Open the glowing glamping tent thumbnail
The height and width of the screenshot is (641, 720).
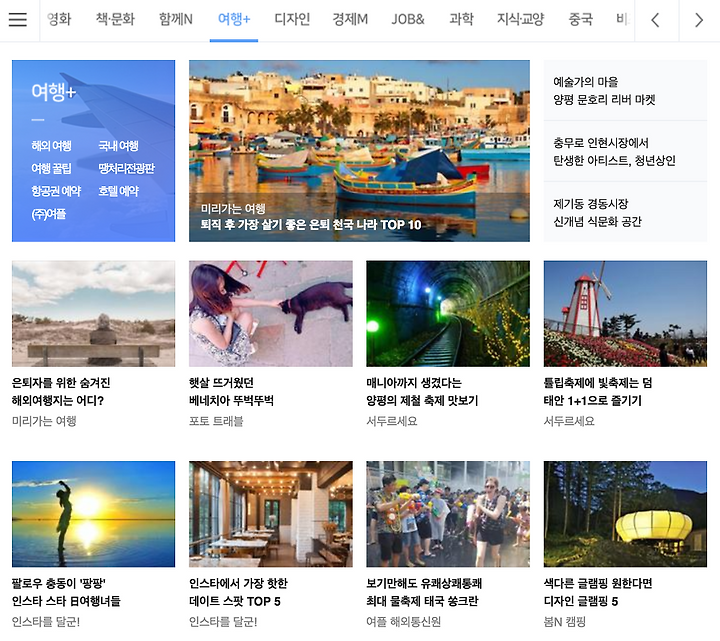click(625, 514)
